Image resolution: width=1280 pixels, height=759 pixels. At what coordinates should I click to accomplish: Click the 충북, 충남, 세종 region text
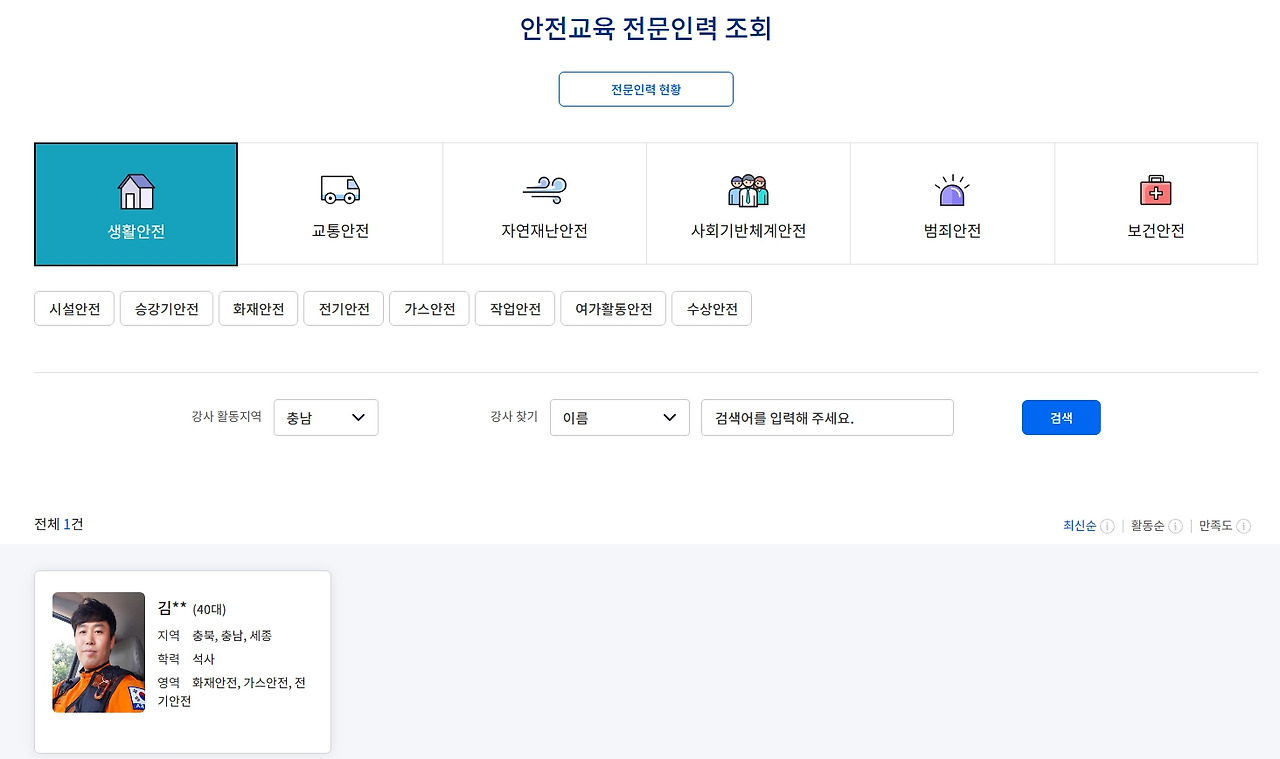pos(232,636)
